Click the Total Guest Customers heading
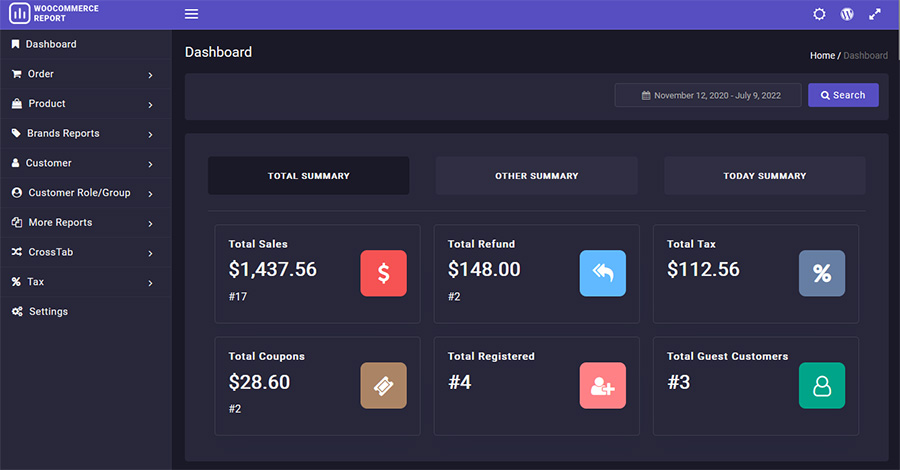 727,356
